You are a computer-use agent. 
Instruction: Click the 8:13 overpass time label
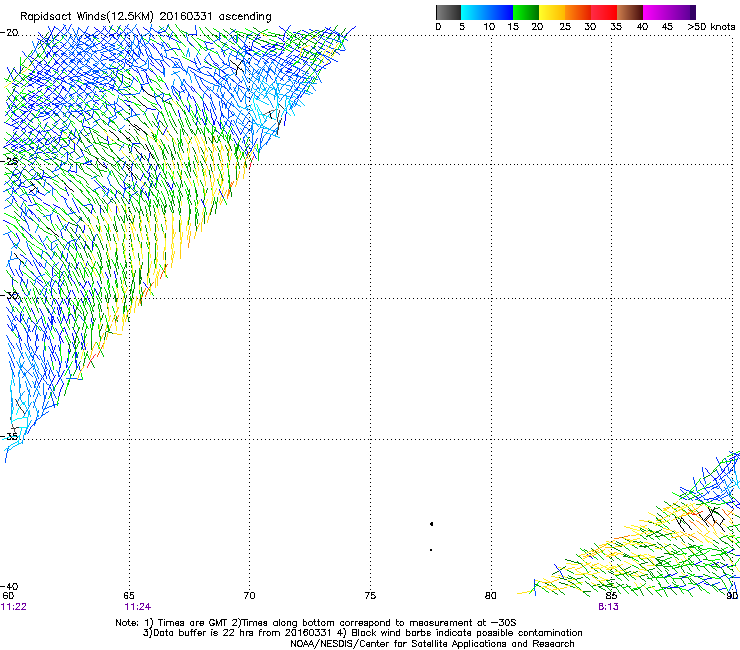click(608, 607)
